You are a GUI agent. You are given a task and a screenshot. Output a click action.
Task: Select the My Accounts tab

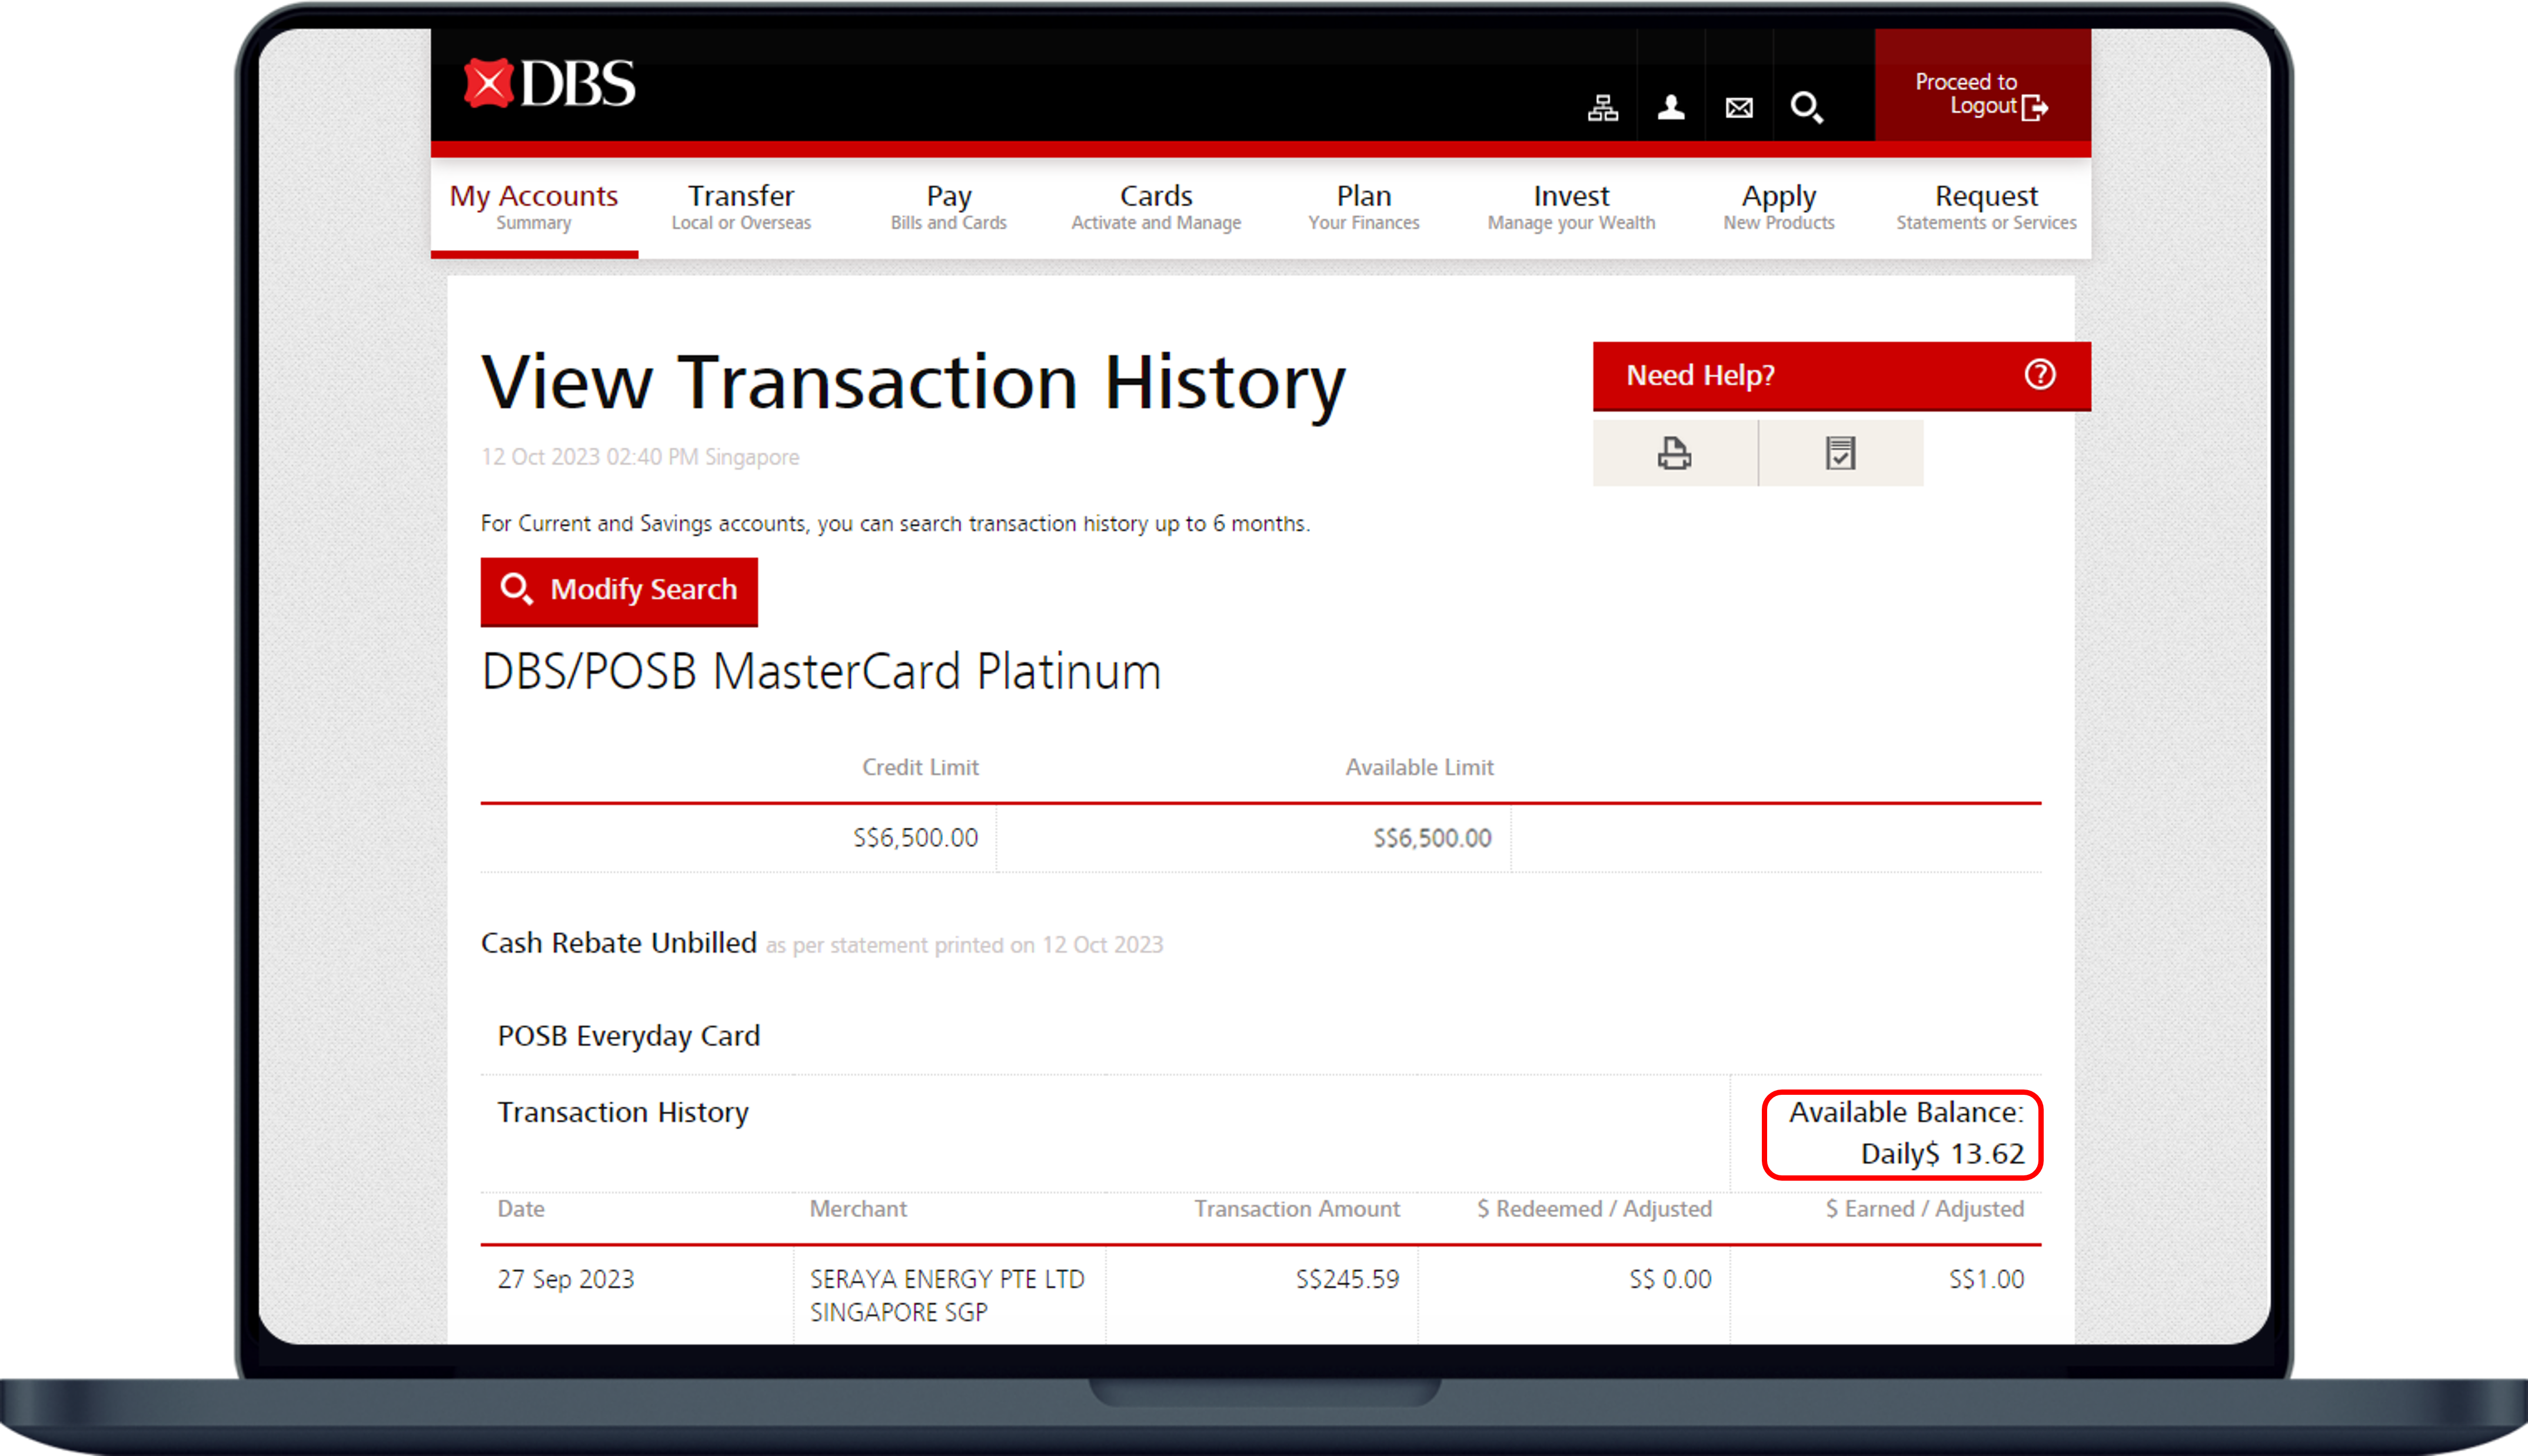pos(534,207)
